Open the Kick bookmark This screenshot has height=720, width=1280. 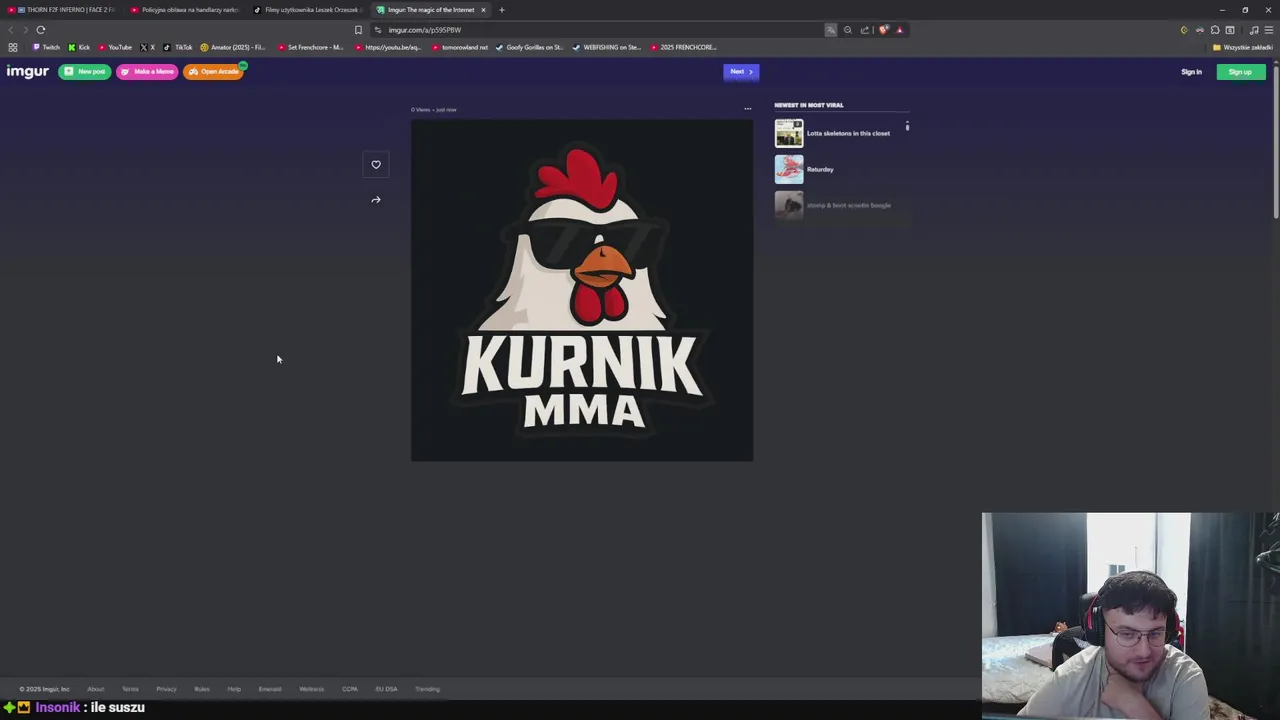[x=79, y=47]
